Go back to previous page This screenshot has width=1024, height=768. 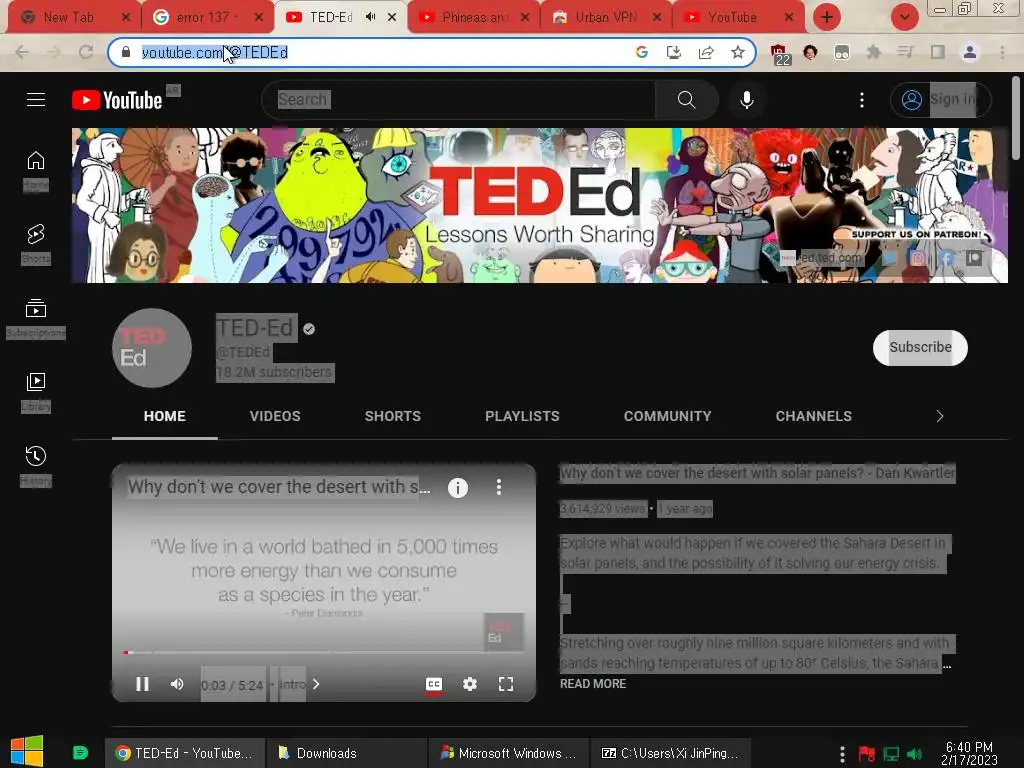click(x=22, y=52)
